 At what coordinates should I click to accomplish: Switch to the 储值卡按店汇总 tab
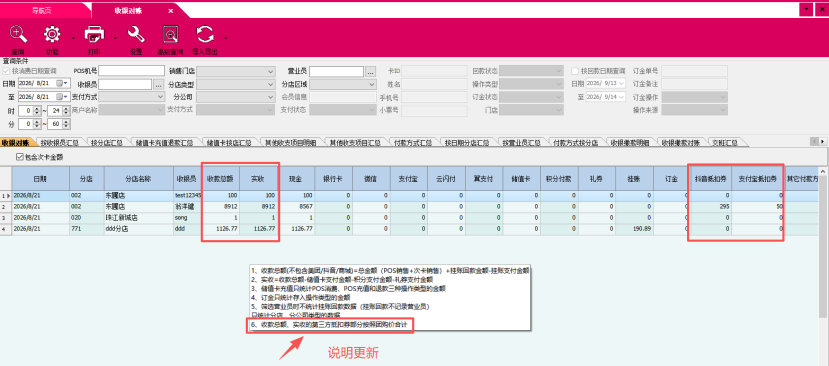229,143
